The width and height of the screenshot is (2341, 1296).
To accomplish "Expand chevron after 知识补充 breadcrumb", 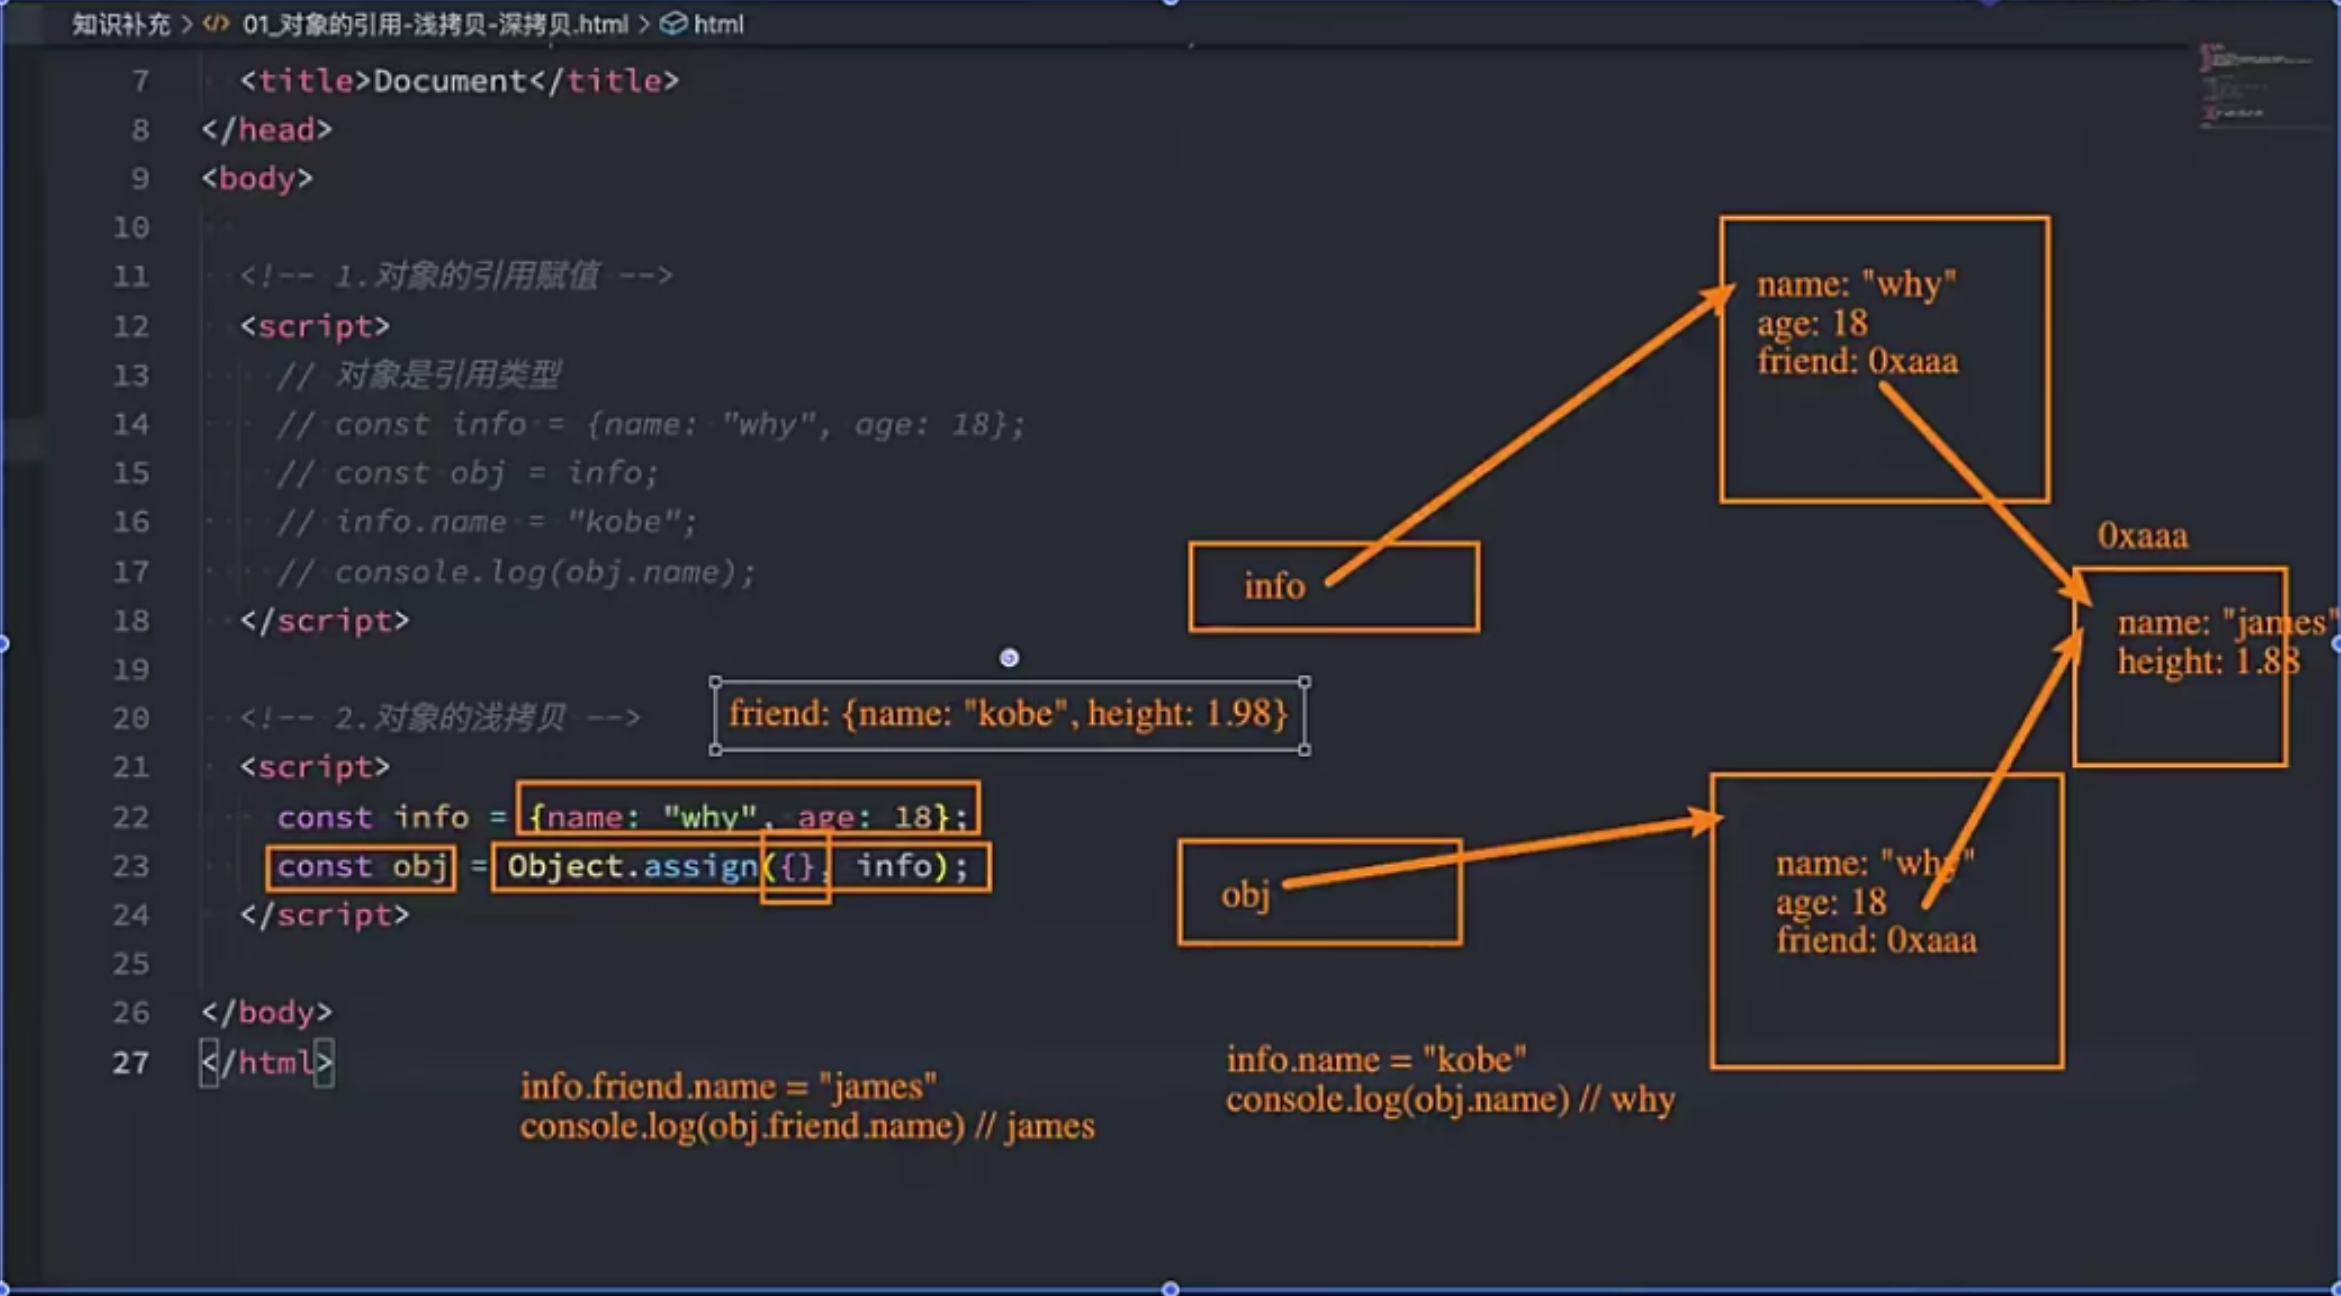I will (186, 24).
